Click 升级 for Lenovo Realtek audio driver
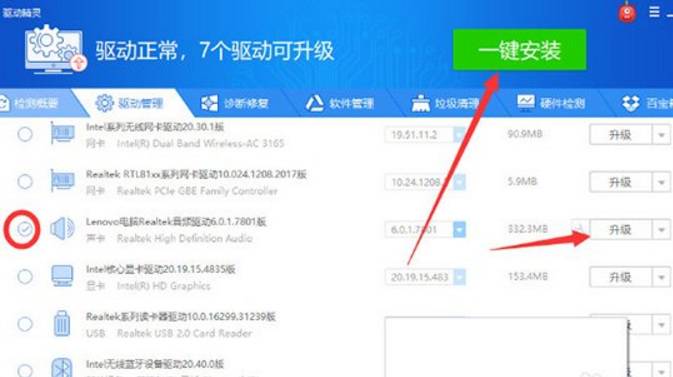 coord(620,230)
